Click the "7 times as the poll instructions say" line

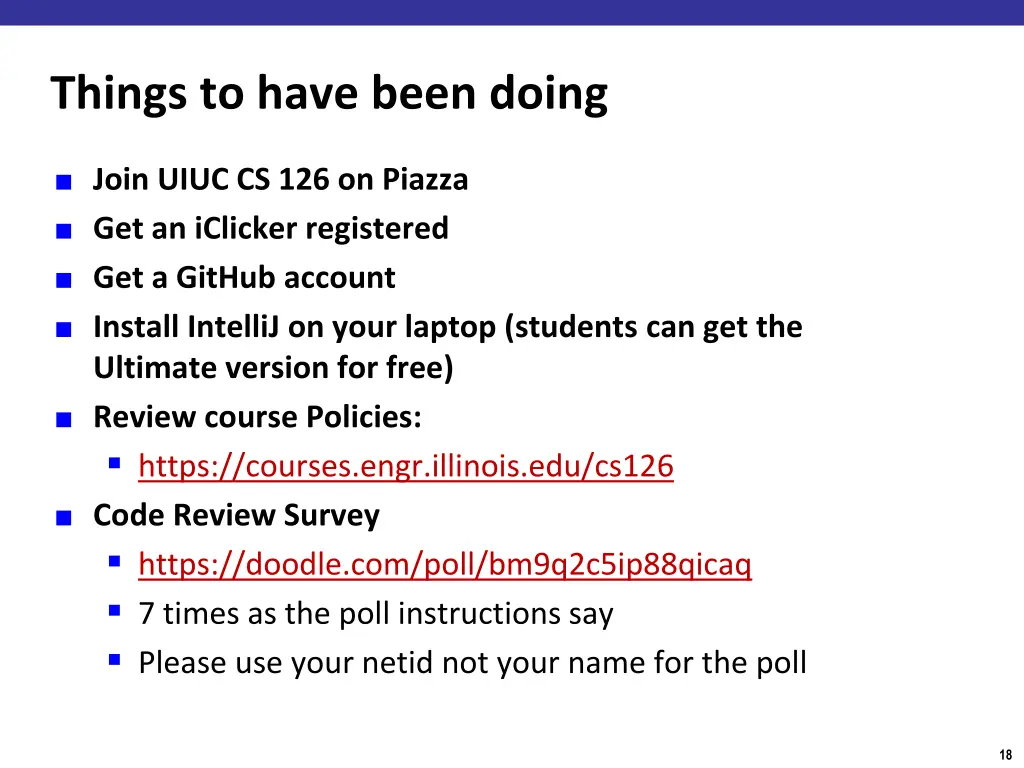(376, 614)
